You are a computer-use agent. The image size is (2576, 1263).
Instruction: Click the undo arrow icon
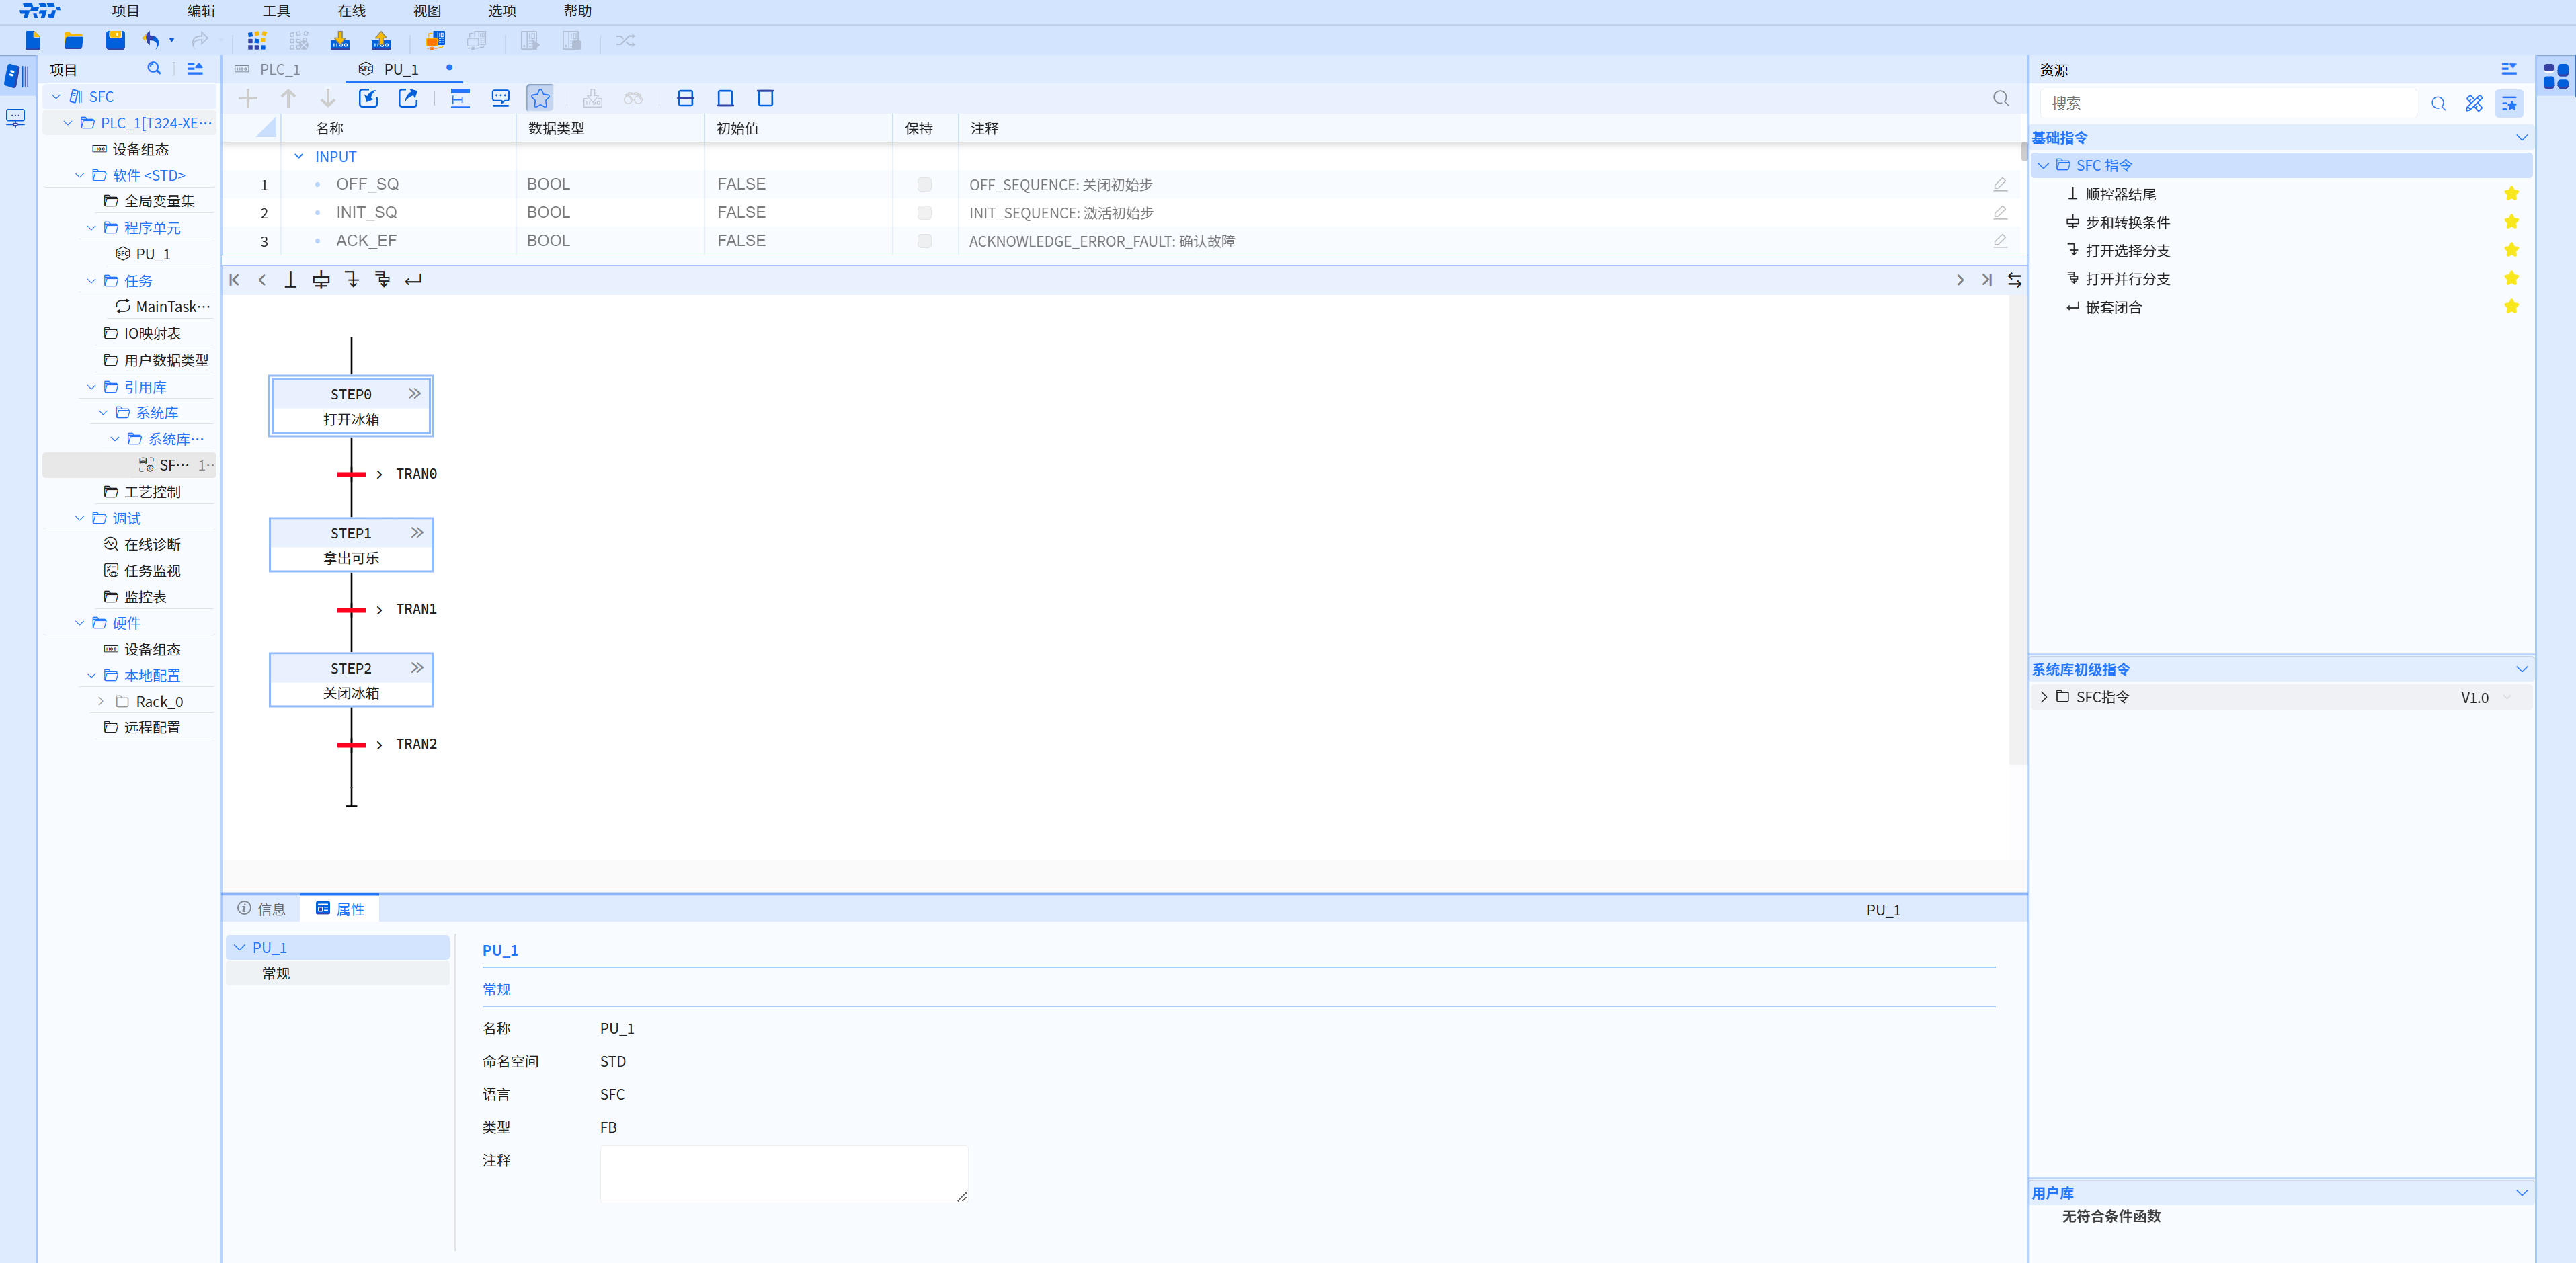pos(151,40)
